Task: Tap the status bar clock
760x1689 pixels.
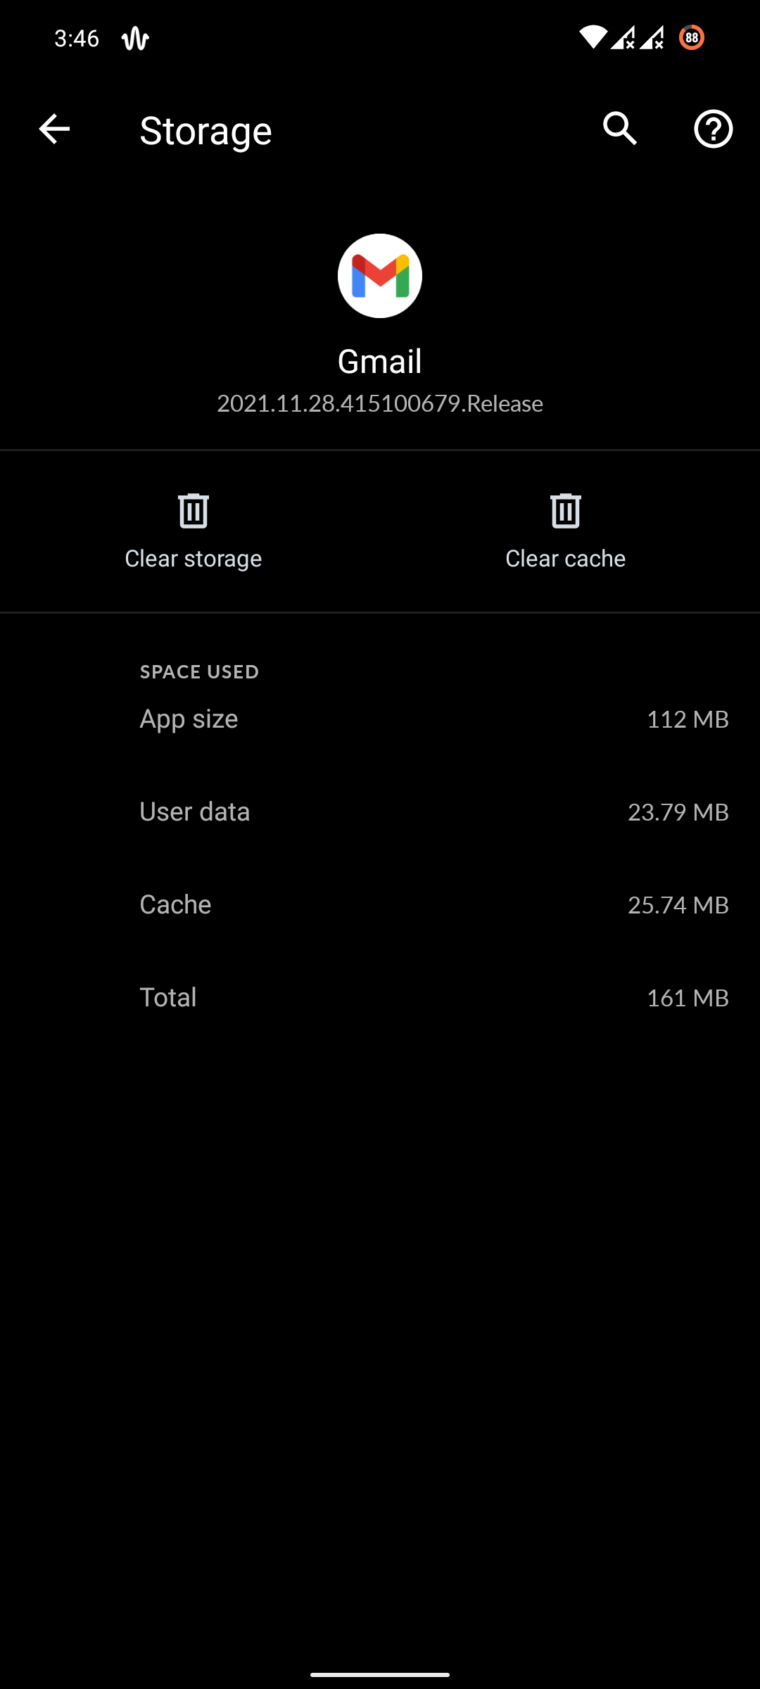Action: point(77,39)
